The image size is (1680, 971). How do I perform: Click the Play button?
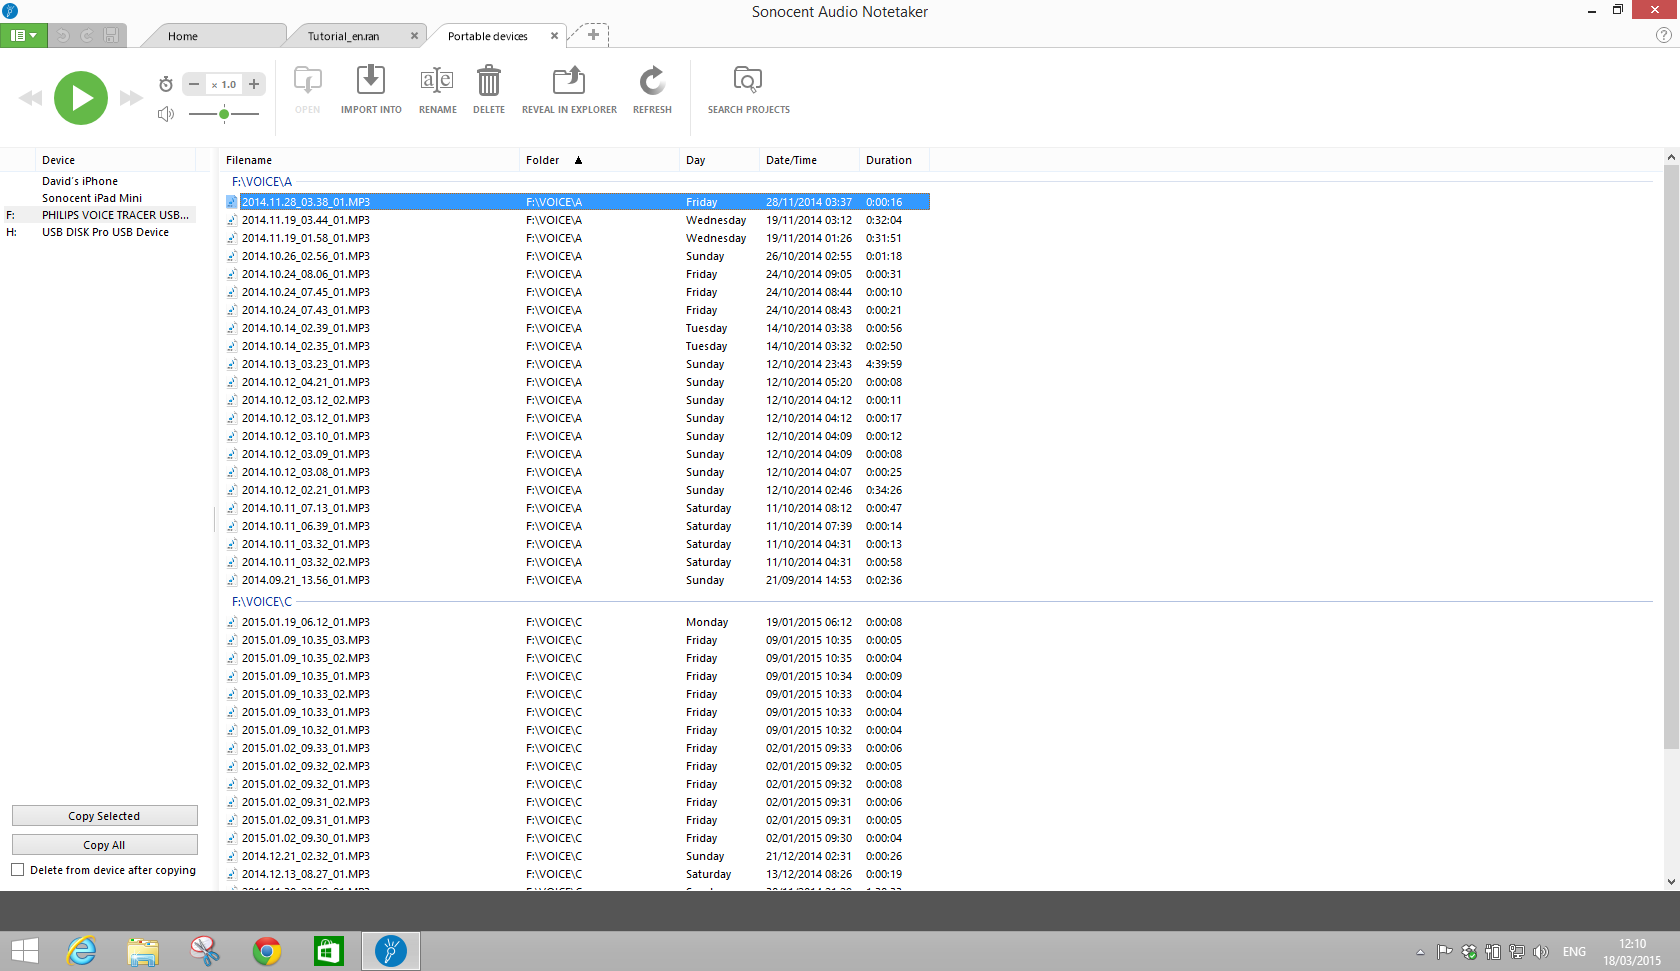click(81, 98)
